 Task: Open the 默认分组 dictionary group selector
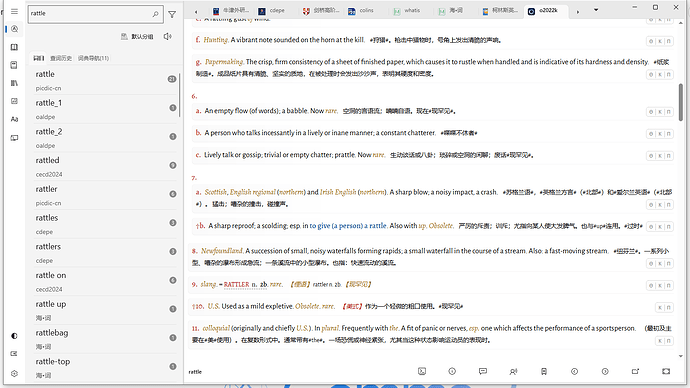tap(137, 37)
